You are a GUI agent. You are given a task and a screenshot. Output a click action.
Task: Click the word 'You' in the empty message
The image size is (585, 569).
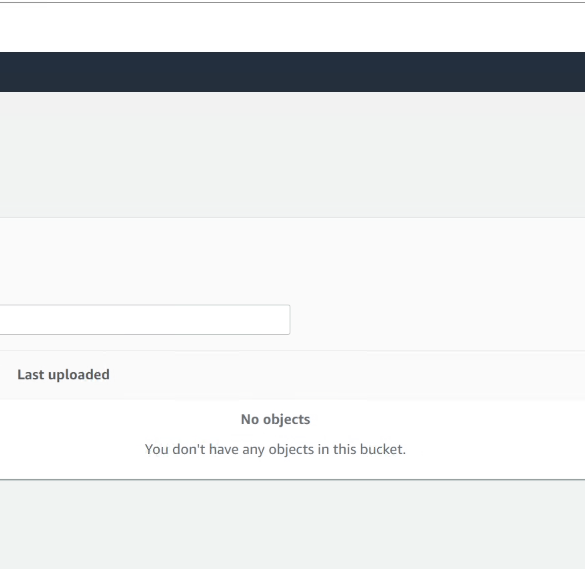157,449
